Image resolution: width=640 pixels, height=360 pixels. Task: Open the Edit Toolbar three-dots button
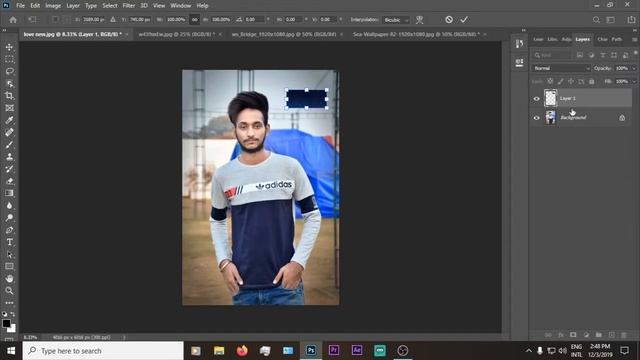[x=9, y=303]
